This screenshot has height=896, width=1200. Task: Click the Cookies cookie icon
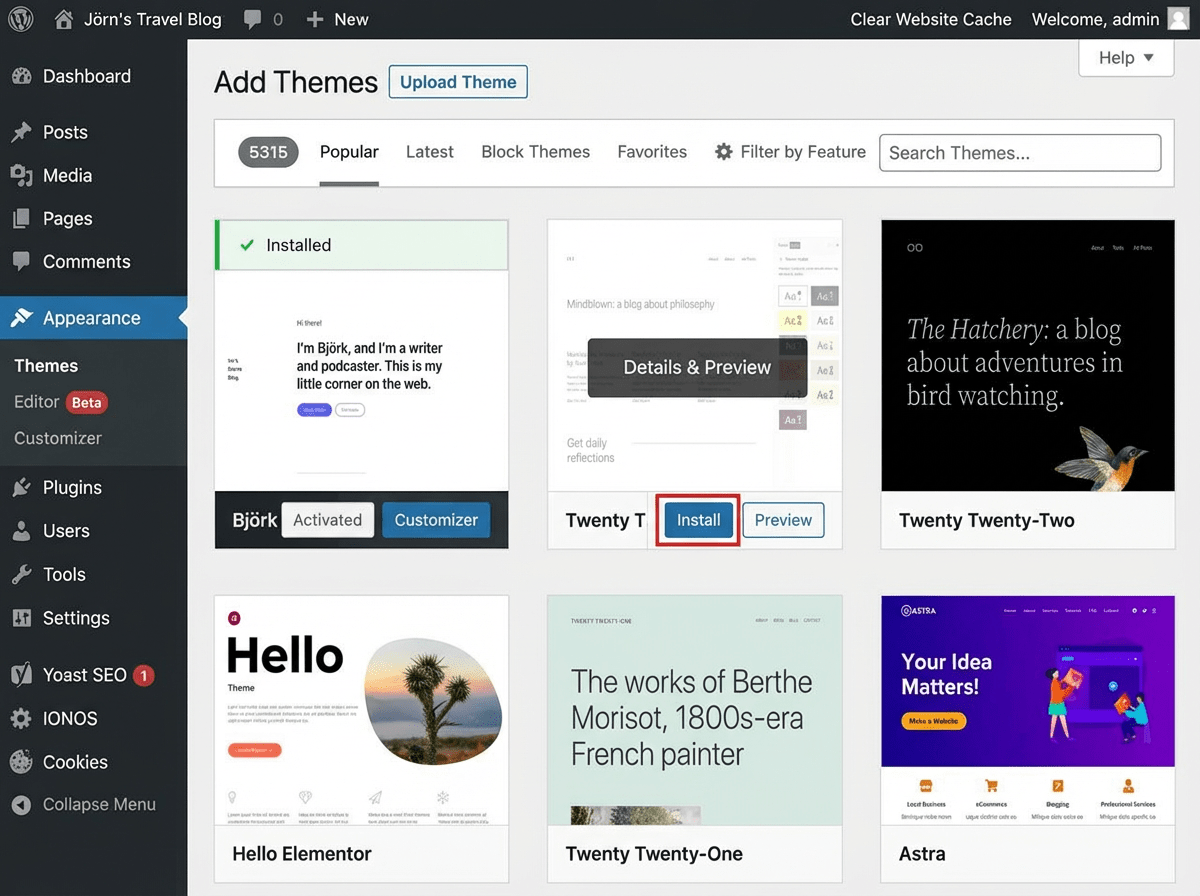click(21, 762)
